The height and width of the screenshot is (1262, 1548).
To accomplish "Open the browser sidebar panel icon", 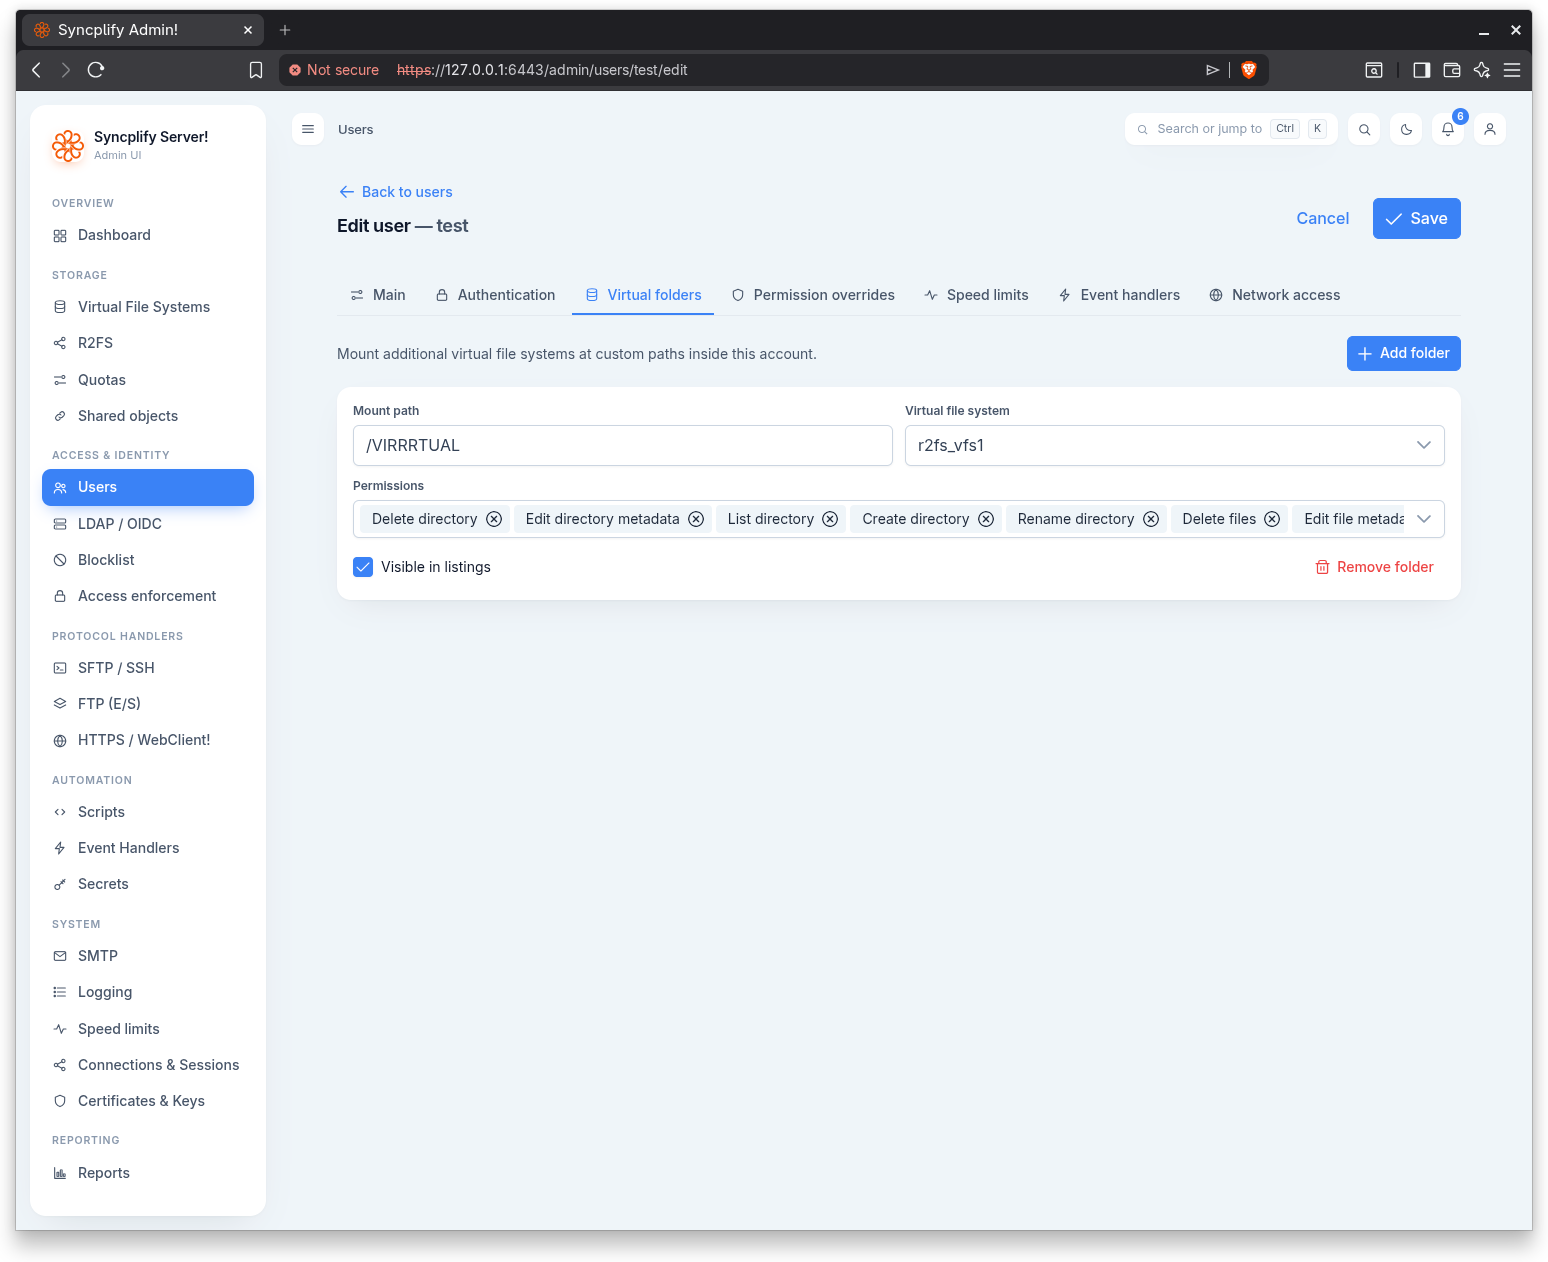I will (1422, 70).
